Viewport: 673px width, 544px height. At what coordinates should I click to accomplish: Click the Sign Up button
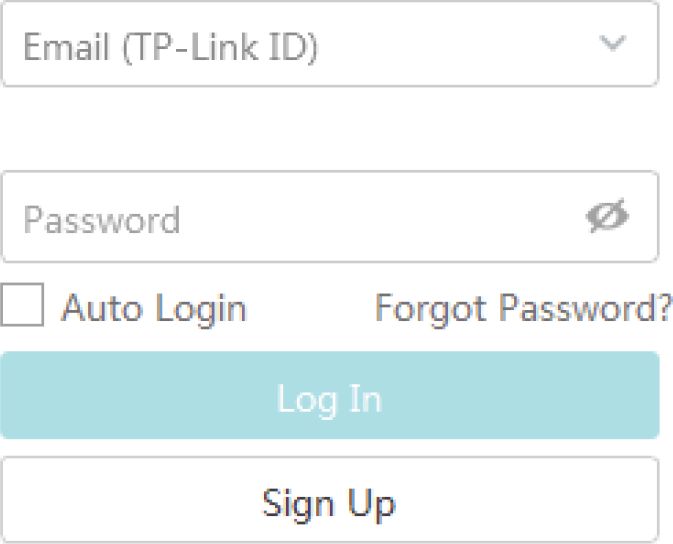click(x=329, y=501)
